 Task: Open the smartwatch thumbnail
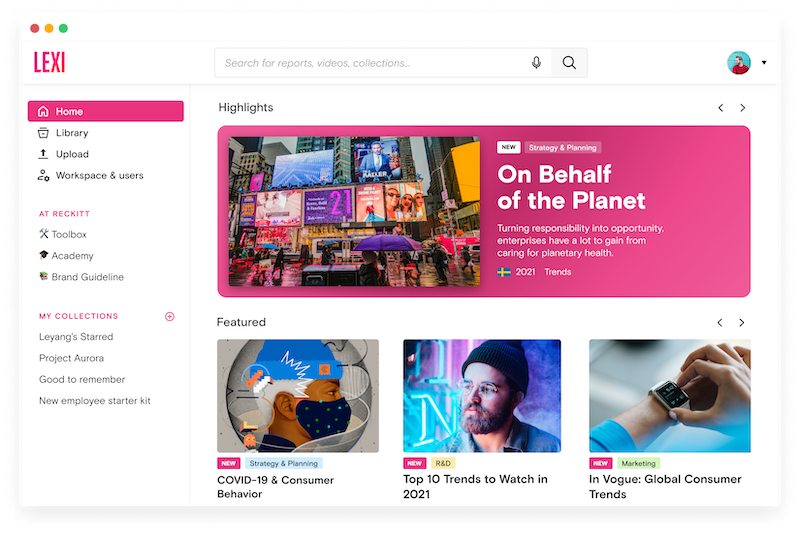(670, 396)
